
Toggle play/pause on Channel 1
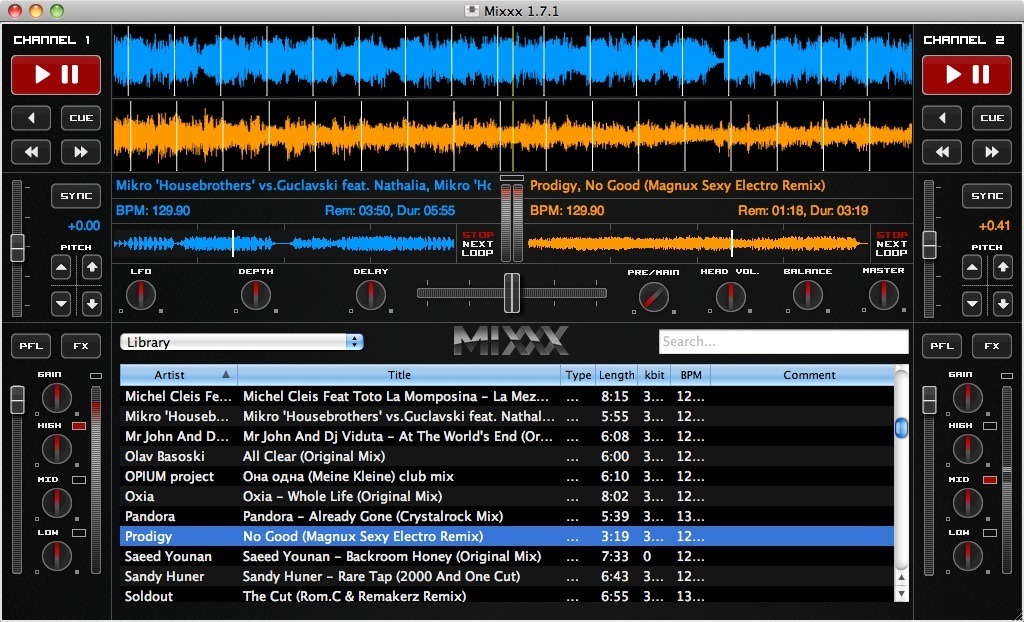coord(56,74)
